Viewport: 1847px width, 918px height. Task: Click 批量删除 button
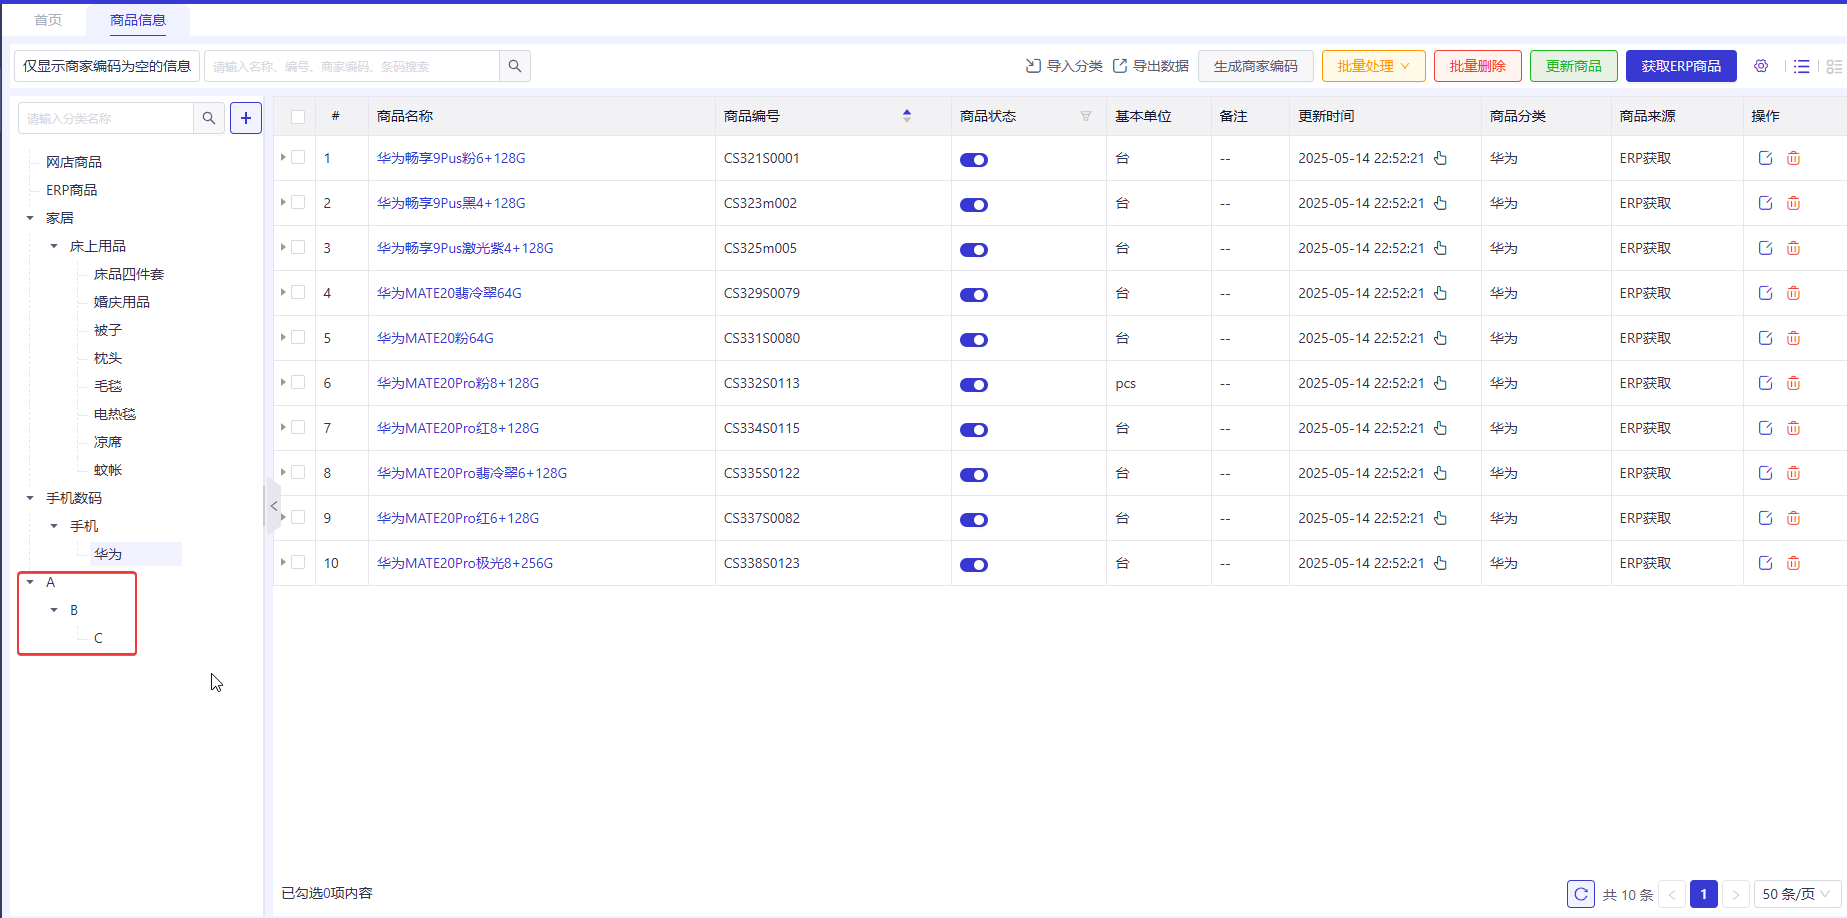click(1478, 66)
